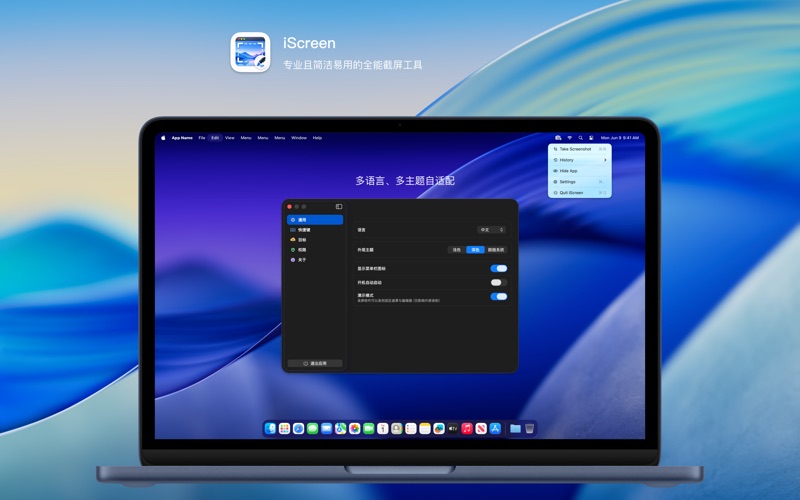800x500 pixels.
Task: Open Reminders from the Dock
Action: (411, 429)
